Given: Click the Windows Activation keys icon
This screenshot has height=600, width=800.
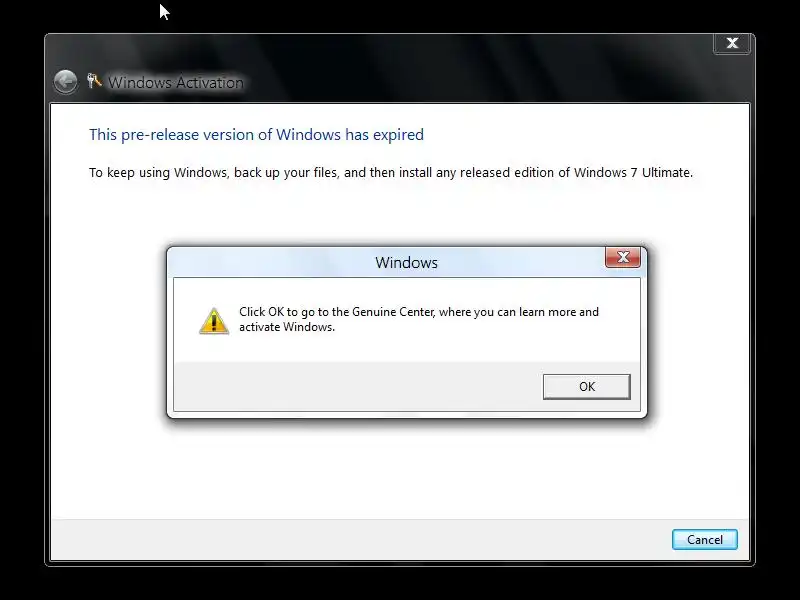Looking at the screenshot, I should coord(94,81).
